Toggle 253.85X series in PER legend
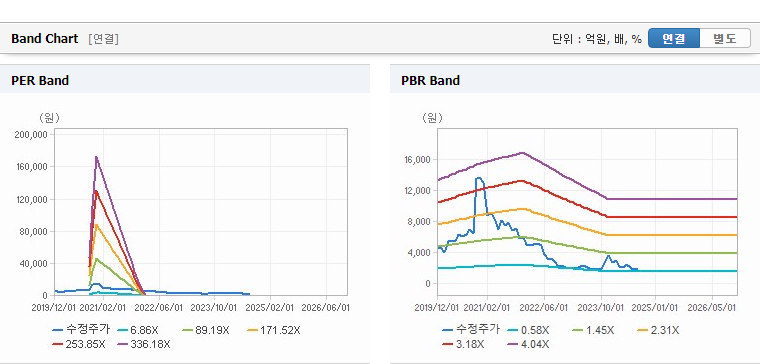 tap(79, 344)
